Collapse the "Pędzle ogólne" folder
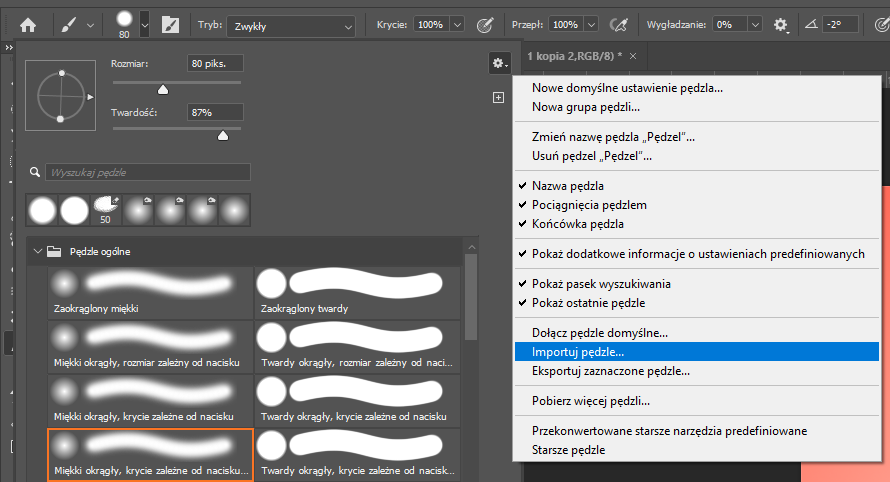Viewport: 890px width, 482px height. pyautogui.click(x=38, y=251)
